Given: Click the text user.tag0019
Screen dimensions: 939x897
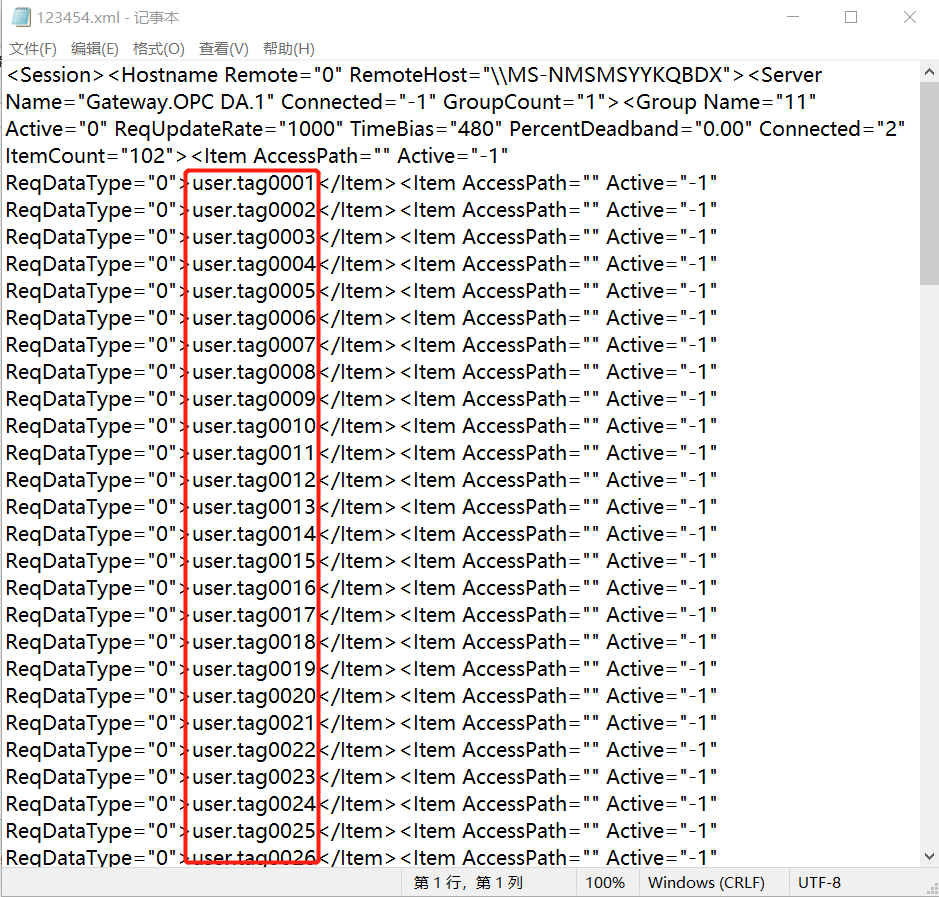Looking at the screenshot, I should coord(253,669).
